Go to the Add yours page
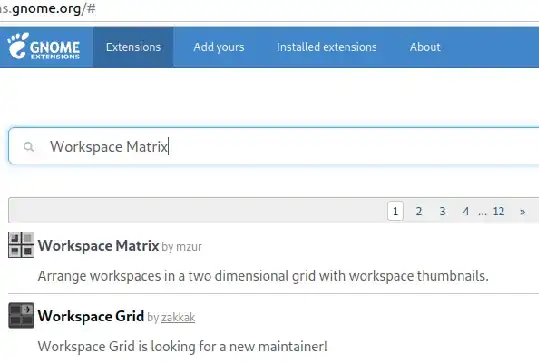539x362 pixels. (x=219, y=47)
